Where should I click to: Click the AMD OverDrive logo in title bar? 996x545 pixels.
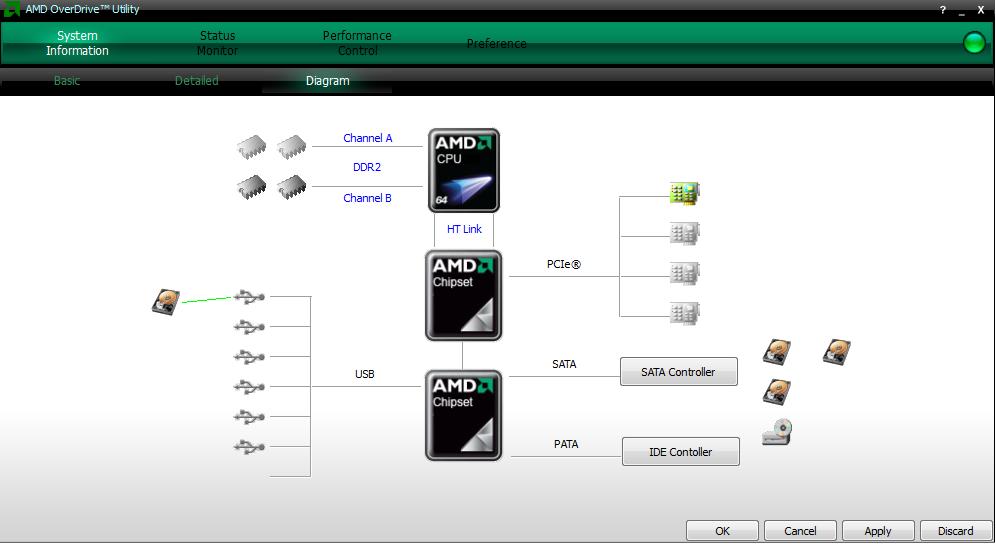(11, 9)
